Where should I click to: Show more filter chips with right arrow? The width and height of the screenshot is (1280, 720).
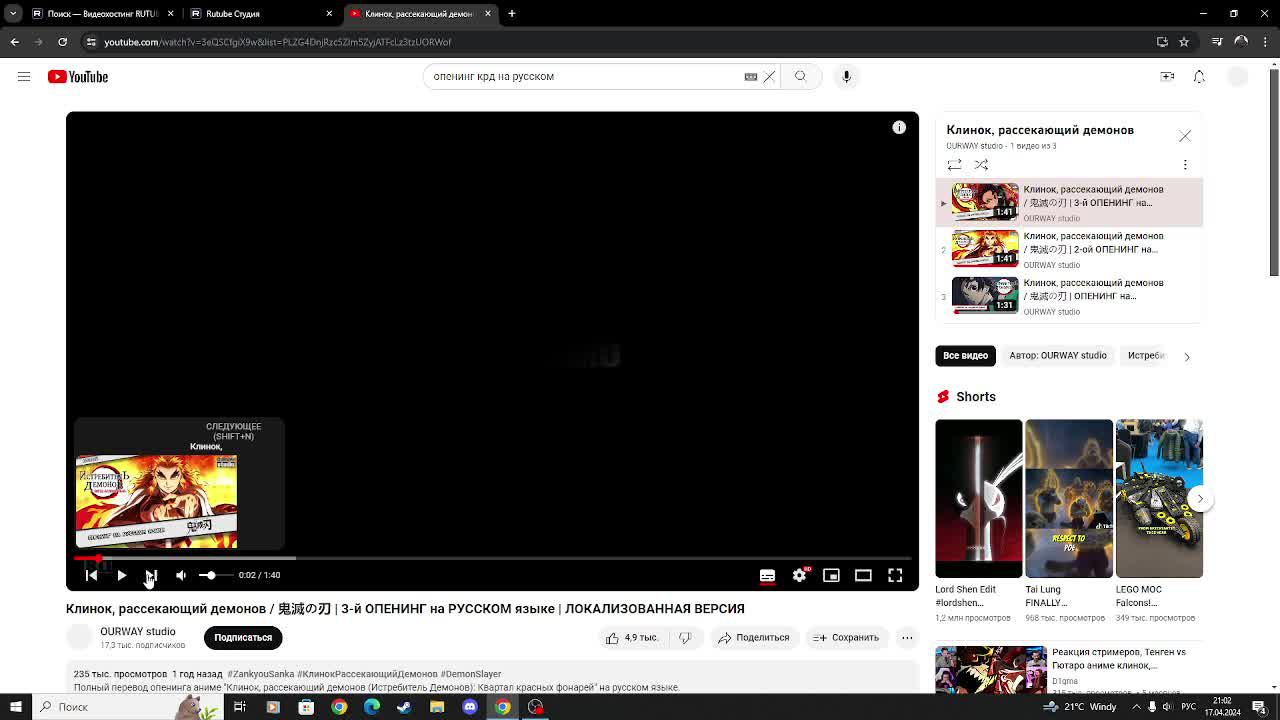pos(1187,356)
